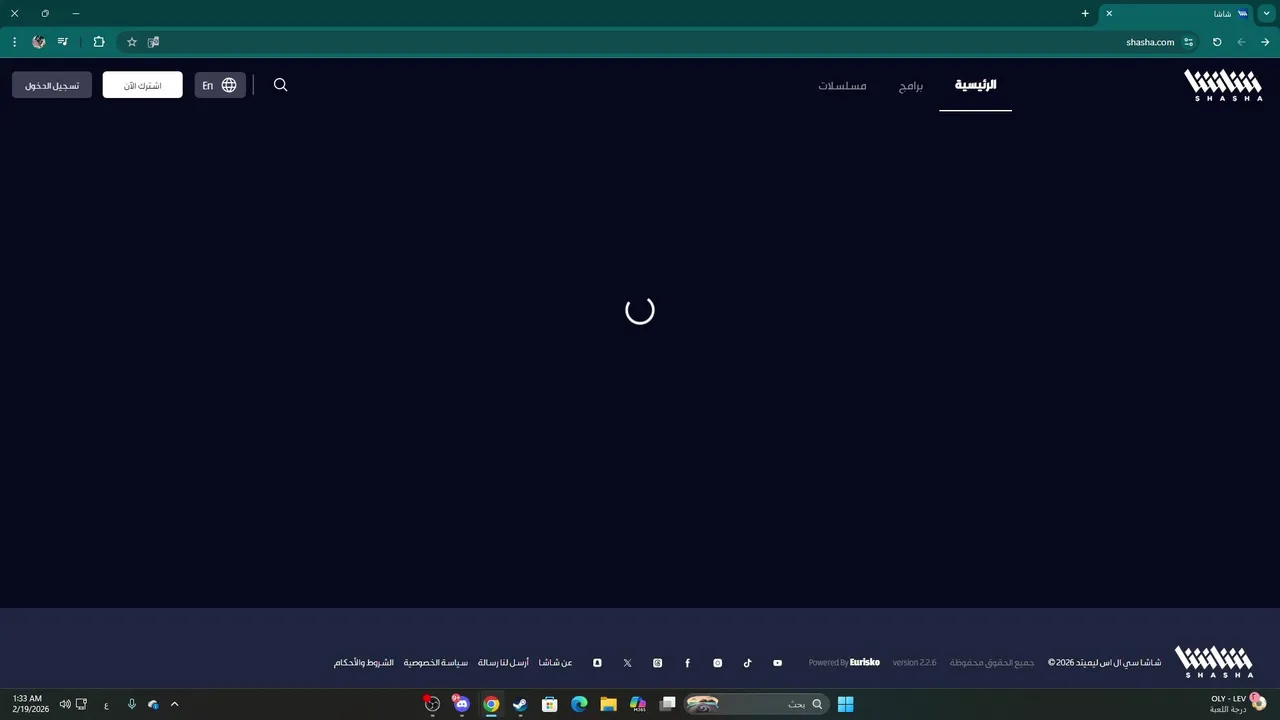Open Shasha's Threads page from footer
Viewport: 1280px width, 720px height.
[x=657, y=663]
